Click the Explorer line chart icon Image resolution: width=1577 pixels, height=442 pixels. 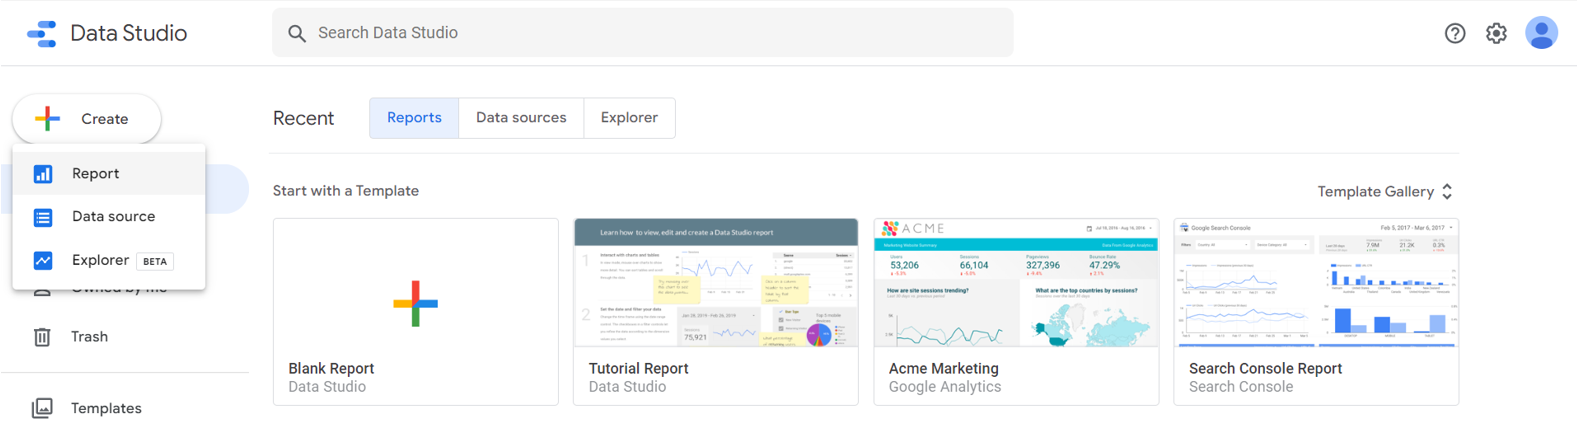tap(43, 260)
